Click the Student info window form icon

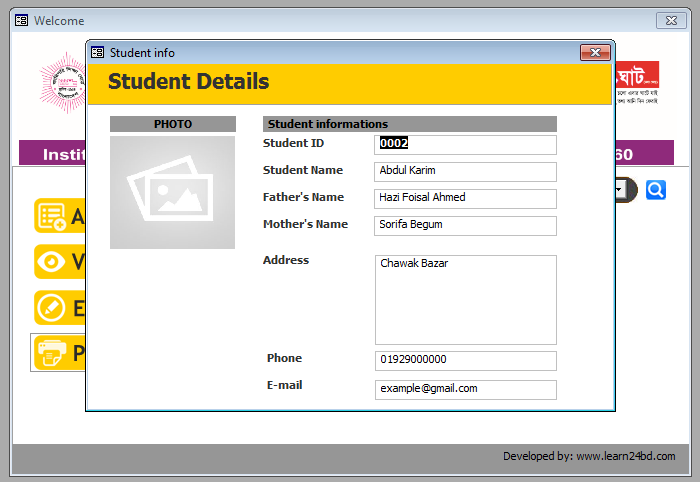click(x=97, y=53)
